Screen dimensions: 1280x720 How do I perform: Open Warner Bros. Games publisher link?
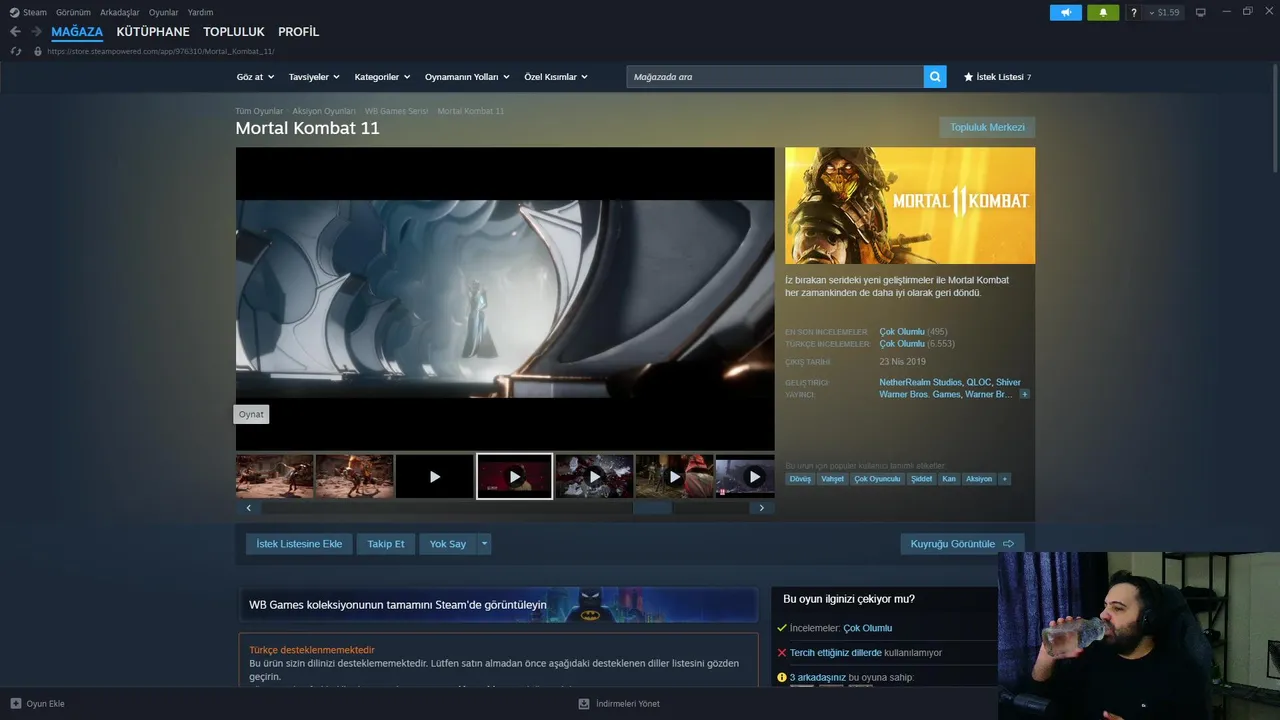pos(920,395)
